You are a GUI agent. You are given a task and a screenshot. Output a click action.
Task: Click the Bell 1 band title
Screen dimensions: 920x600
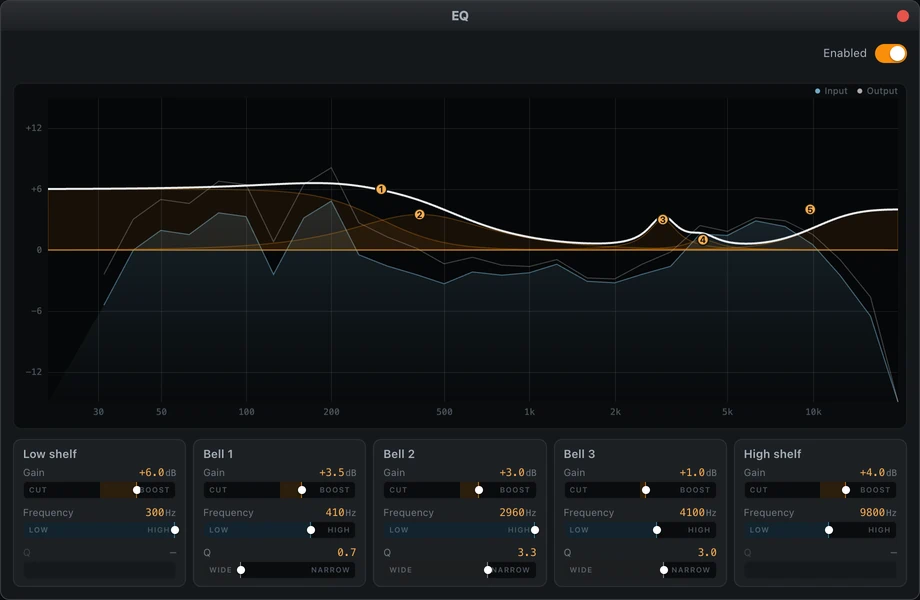coord(218,454)
